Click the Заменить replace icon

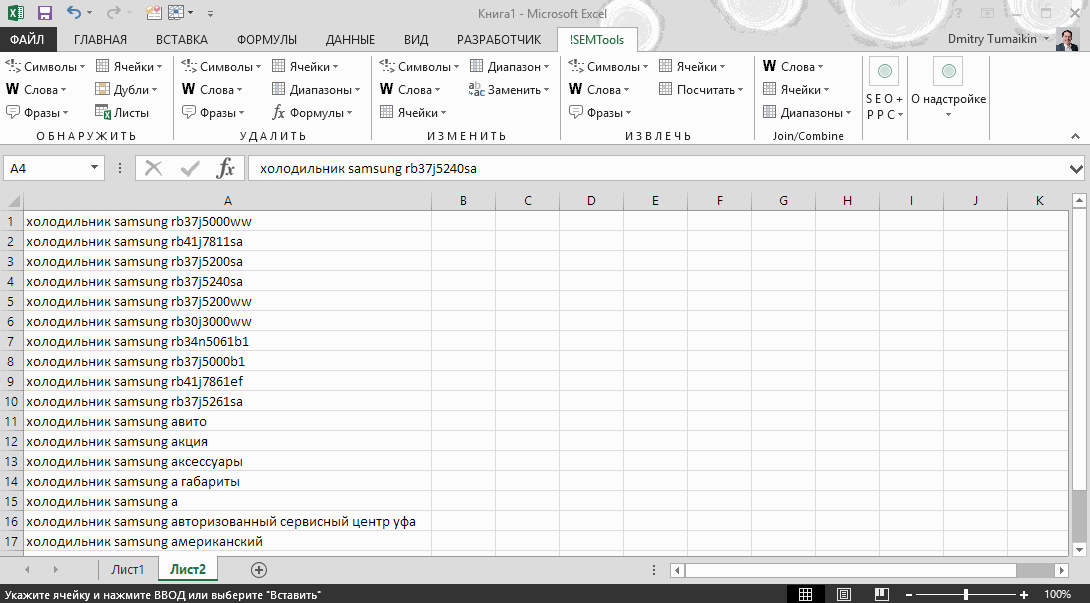(x=476, y=89)
